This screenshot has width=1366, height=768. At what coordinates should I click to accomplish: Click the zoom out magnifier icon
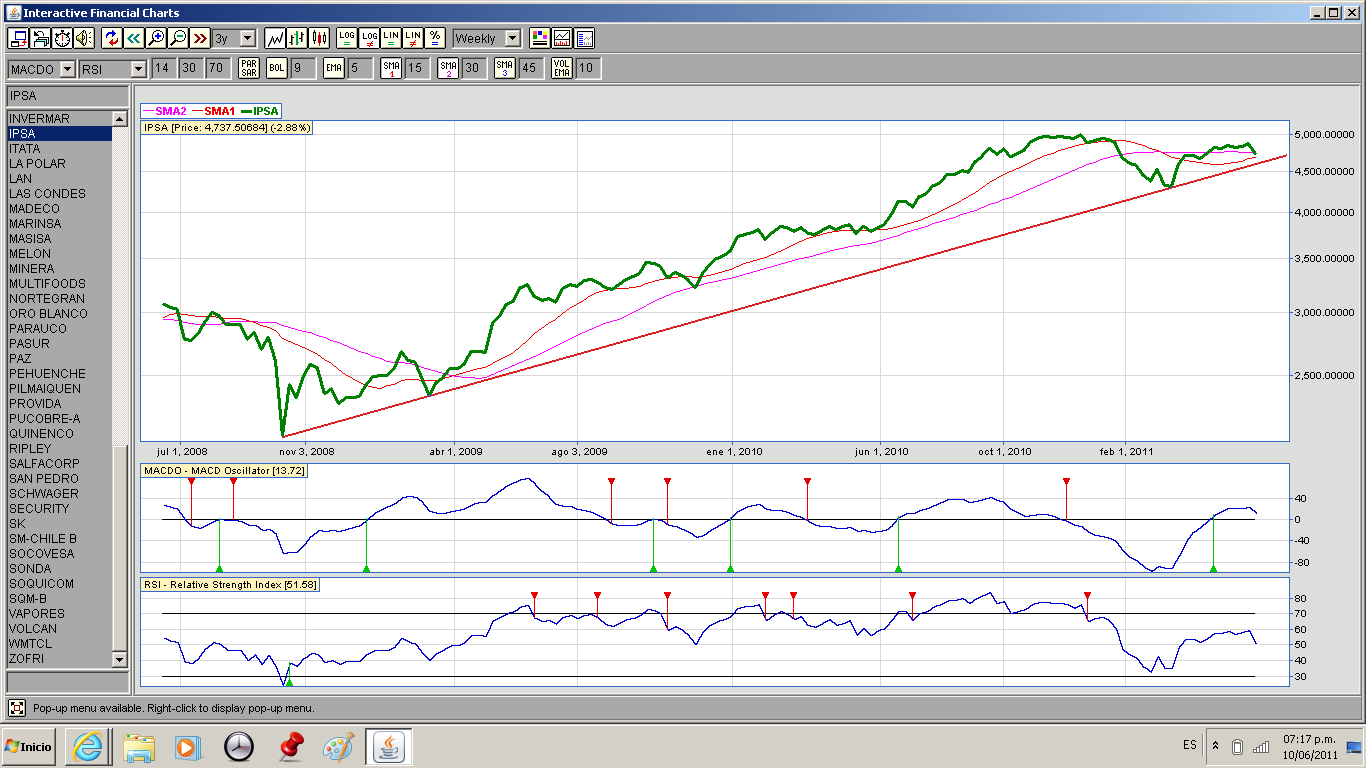click(178, 38)
